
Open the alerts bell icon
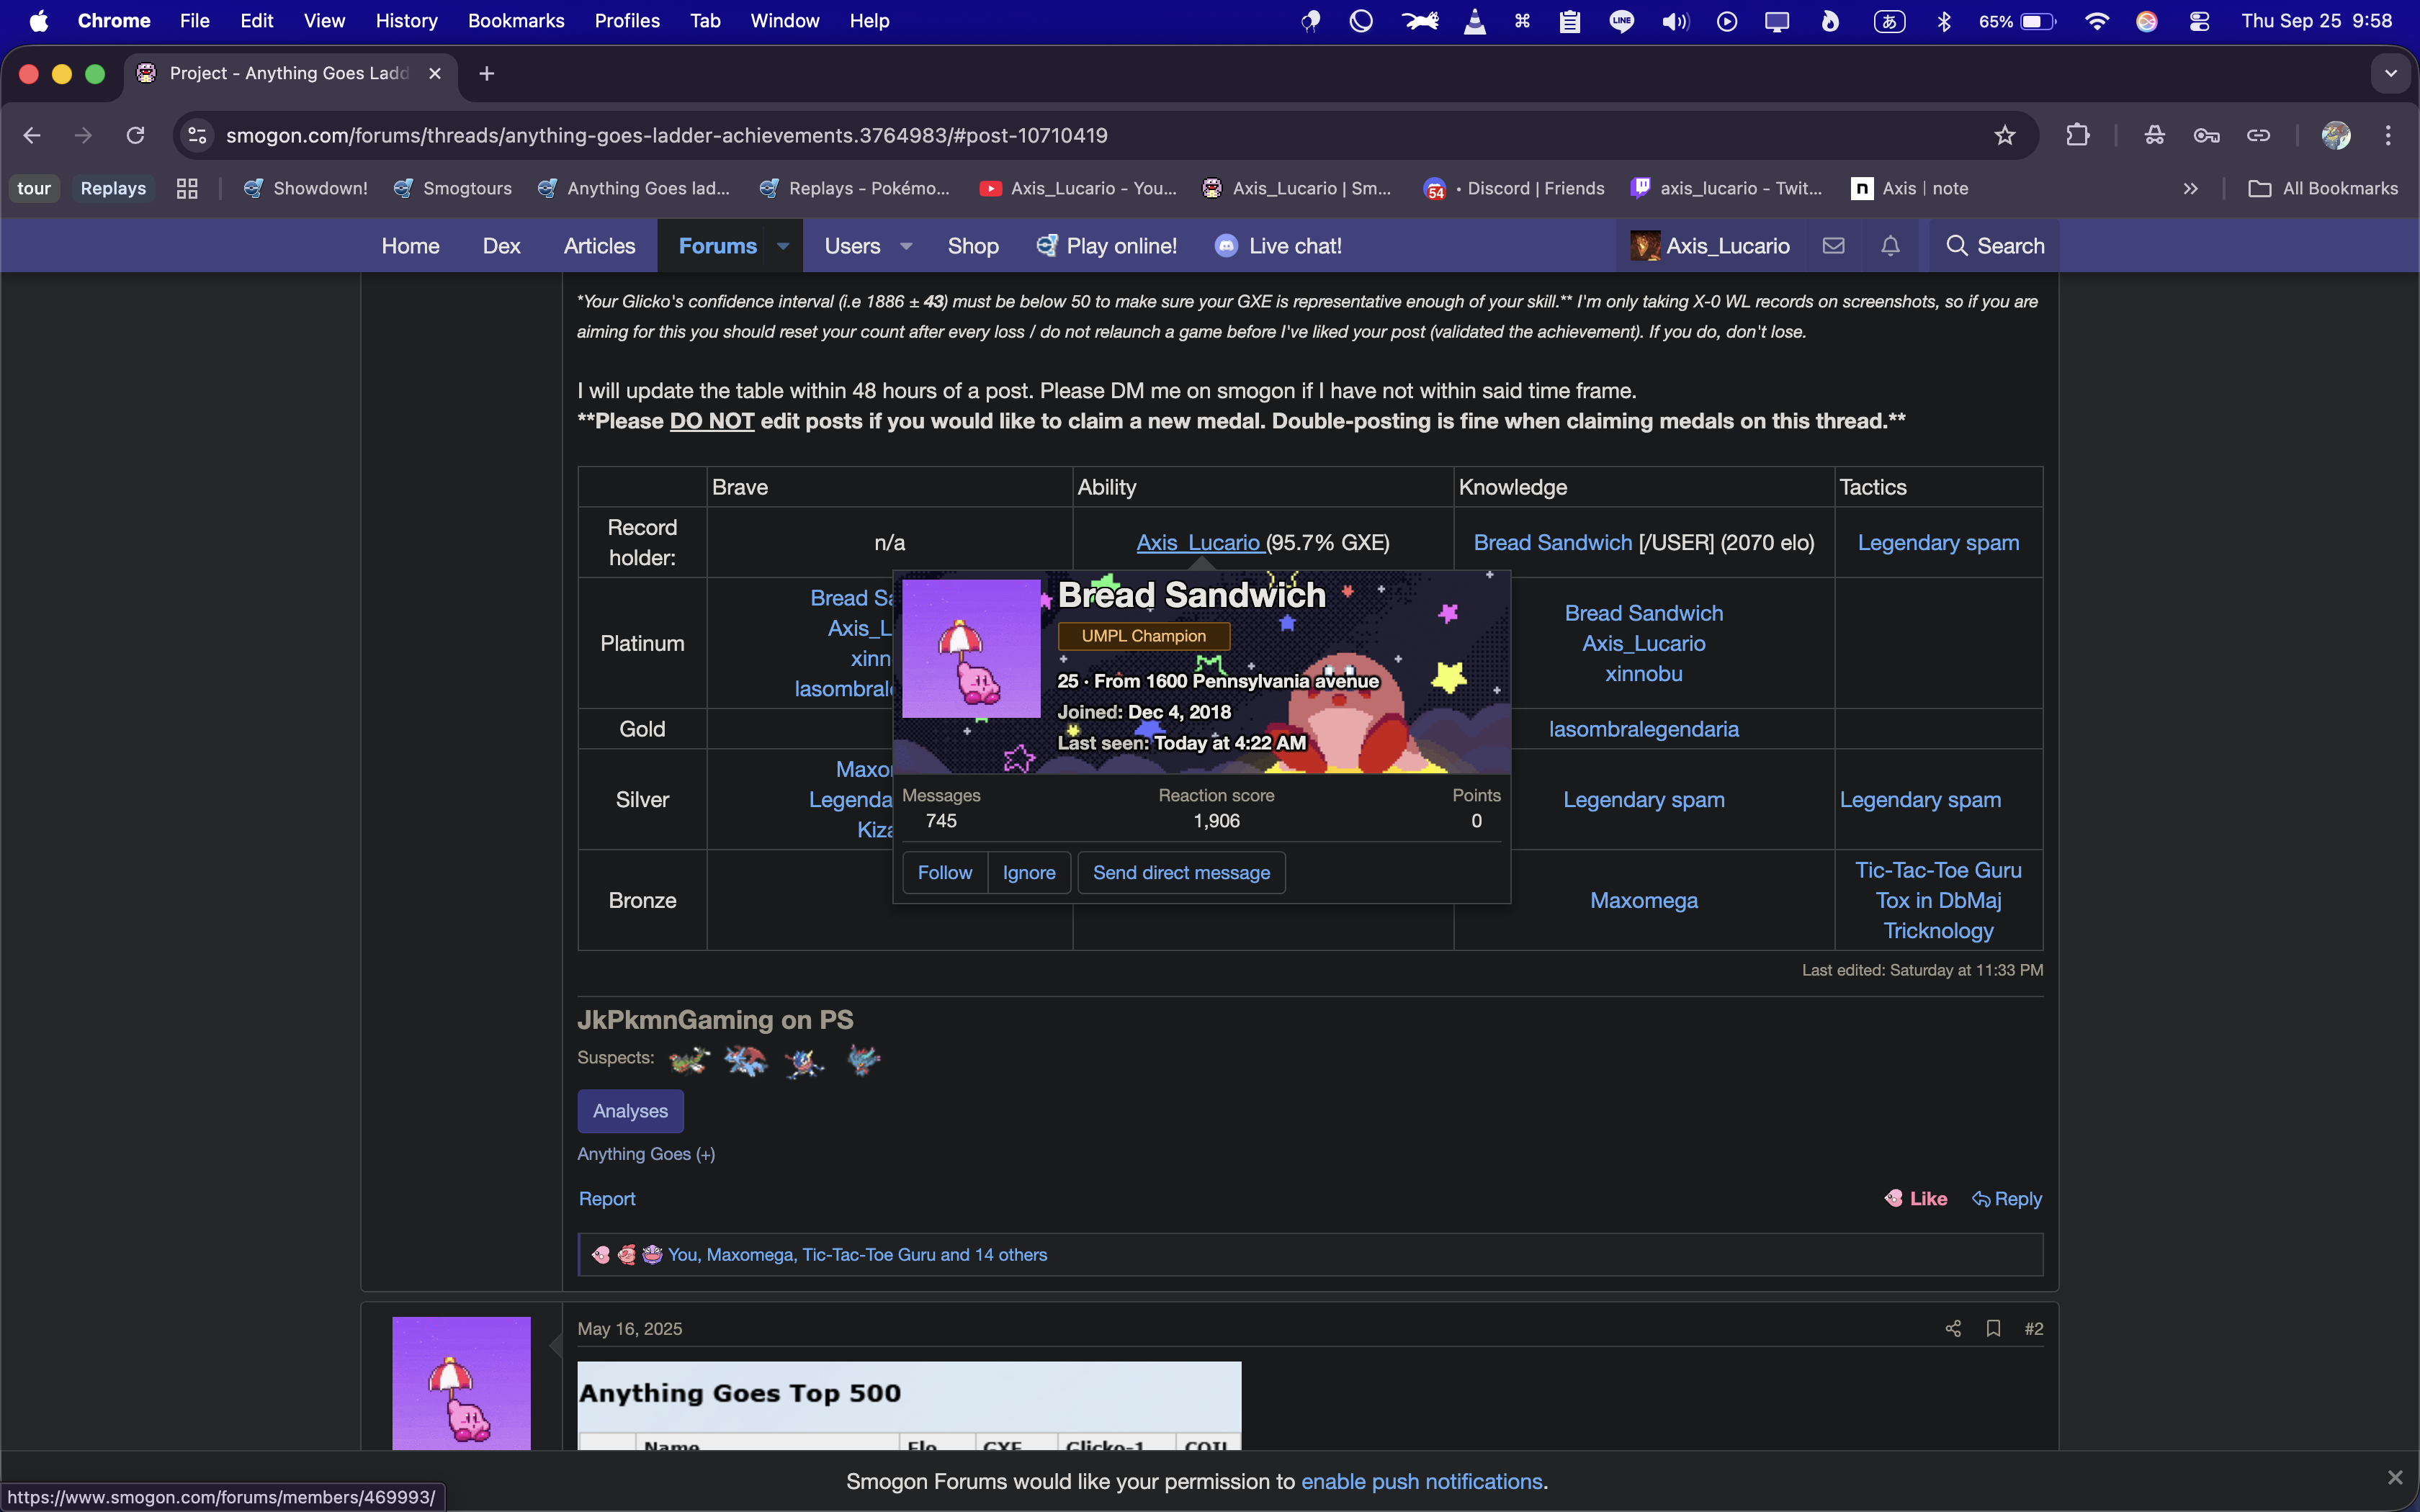point(1890,246)
